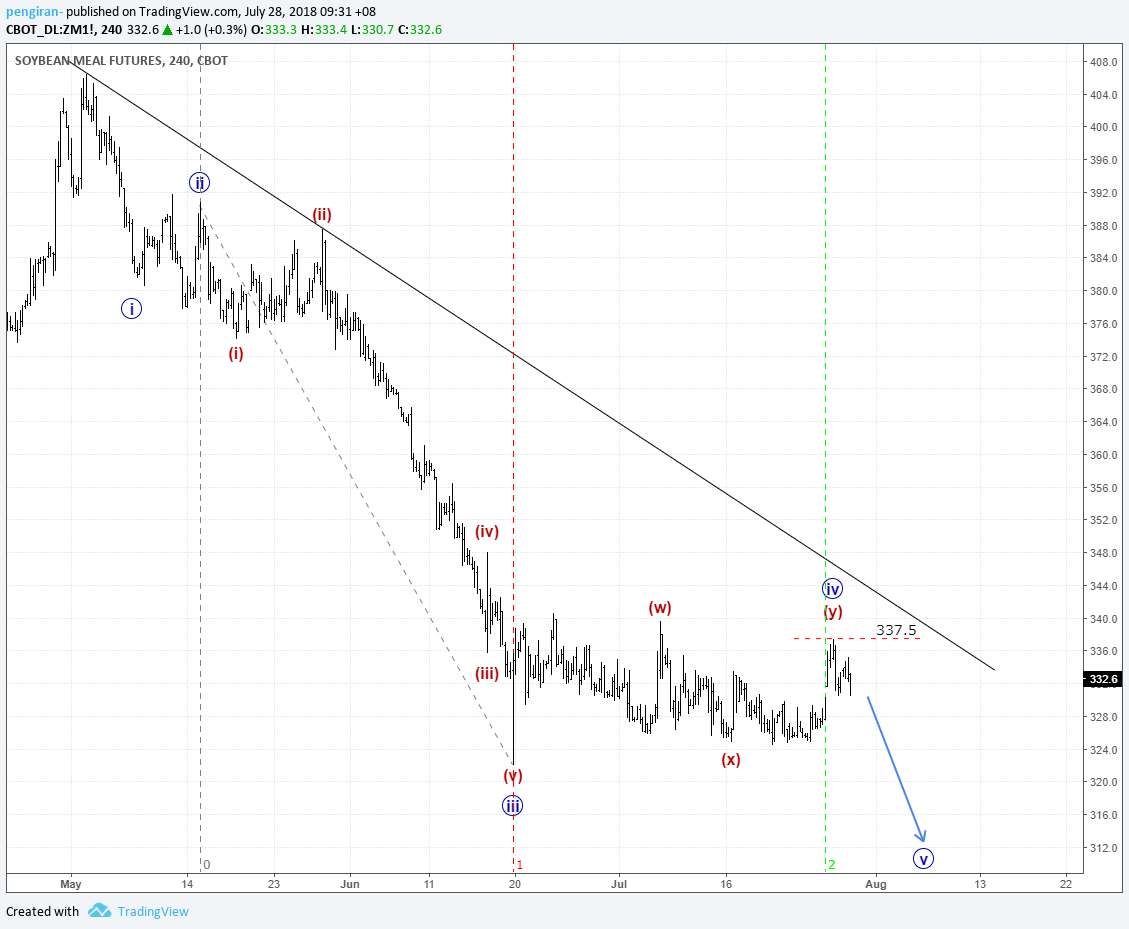Open the TradingView link in footer
This screenshot has height=929, width=1129.
point(153,911)
